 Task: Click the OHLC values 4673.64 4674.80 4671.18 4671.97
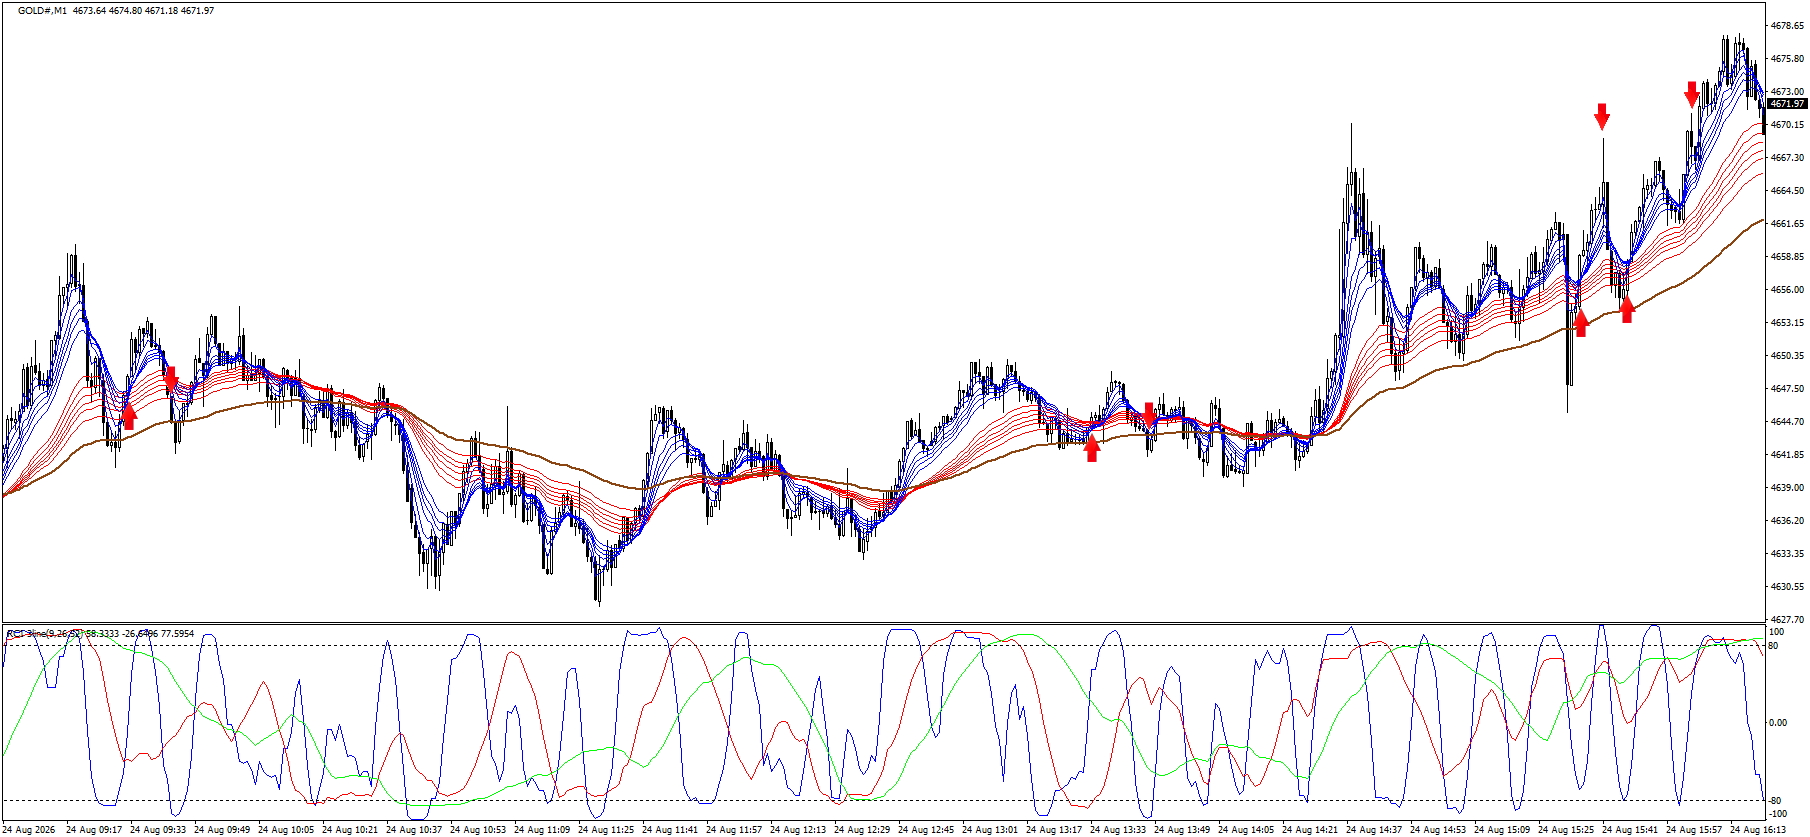pos(144,11)
